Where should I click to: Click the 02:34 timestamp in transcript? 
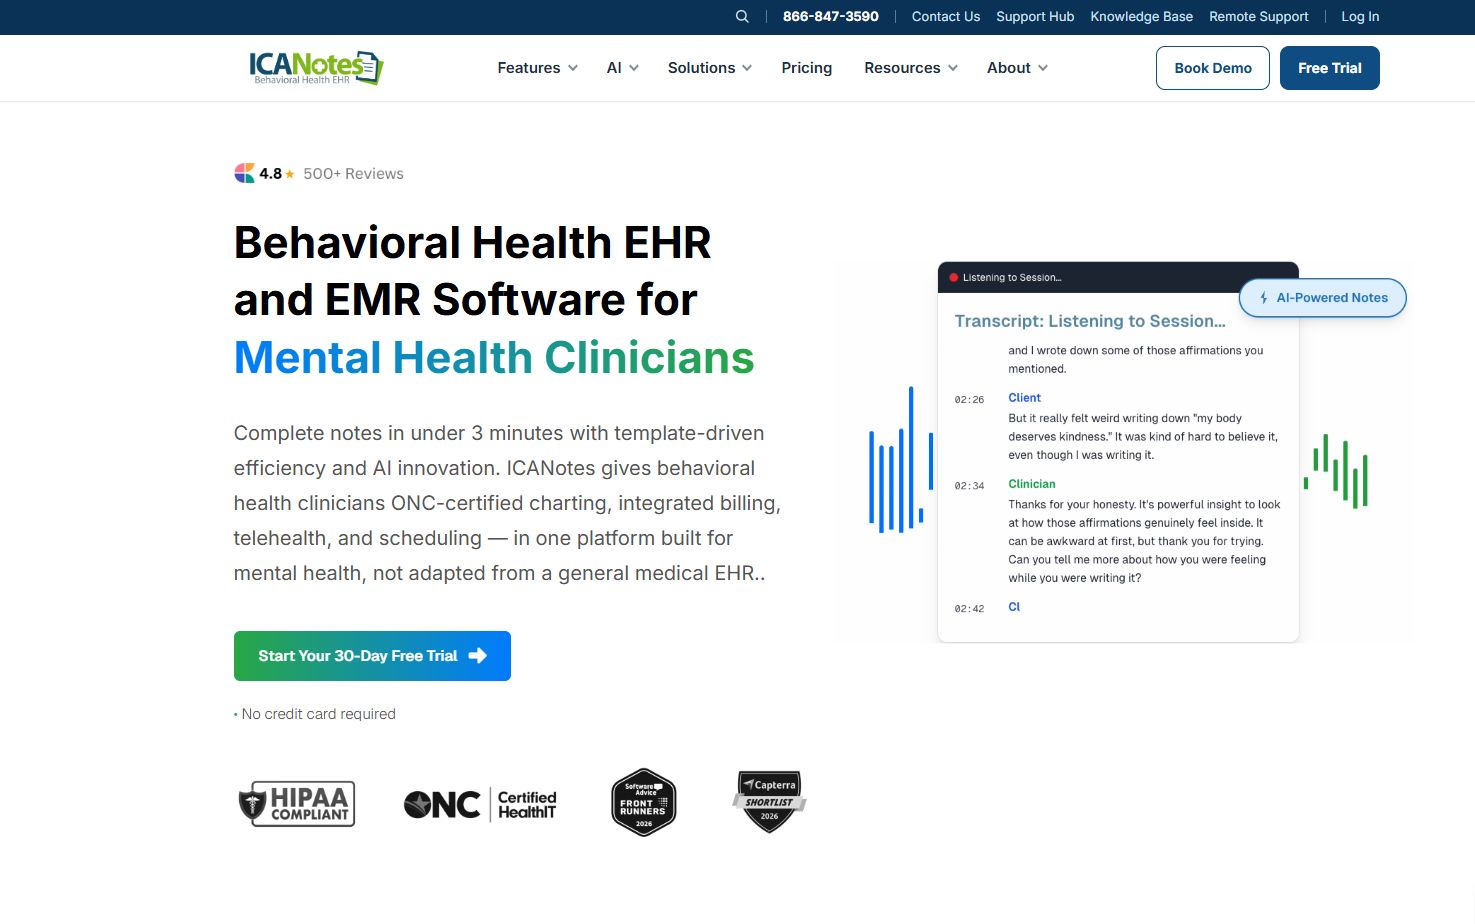point(969,486)
